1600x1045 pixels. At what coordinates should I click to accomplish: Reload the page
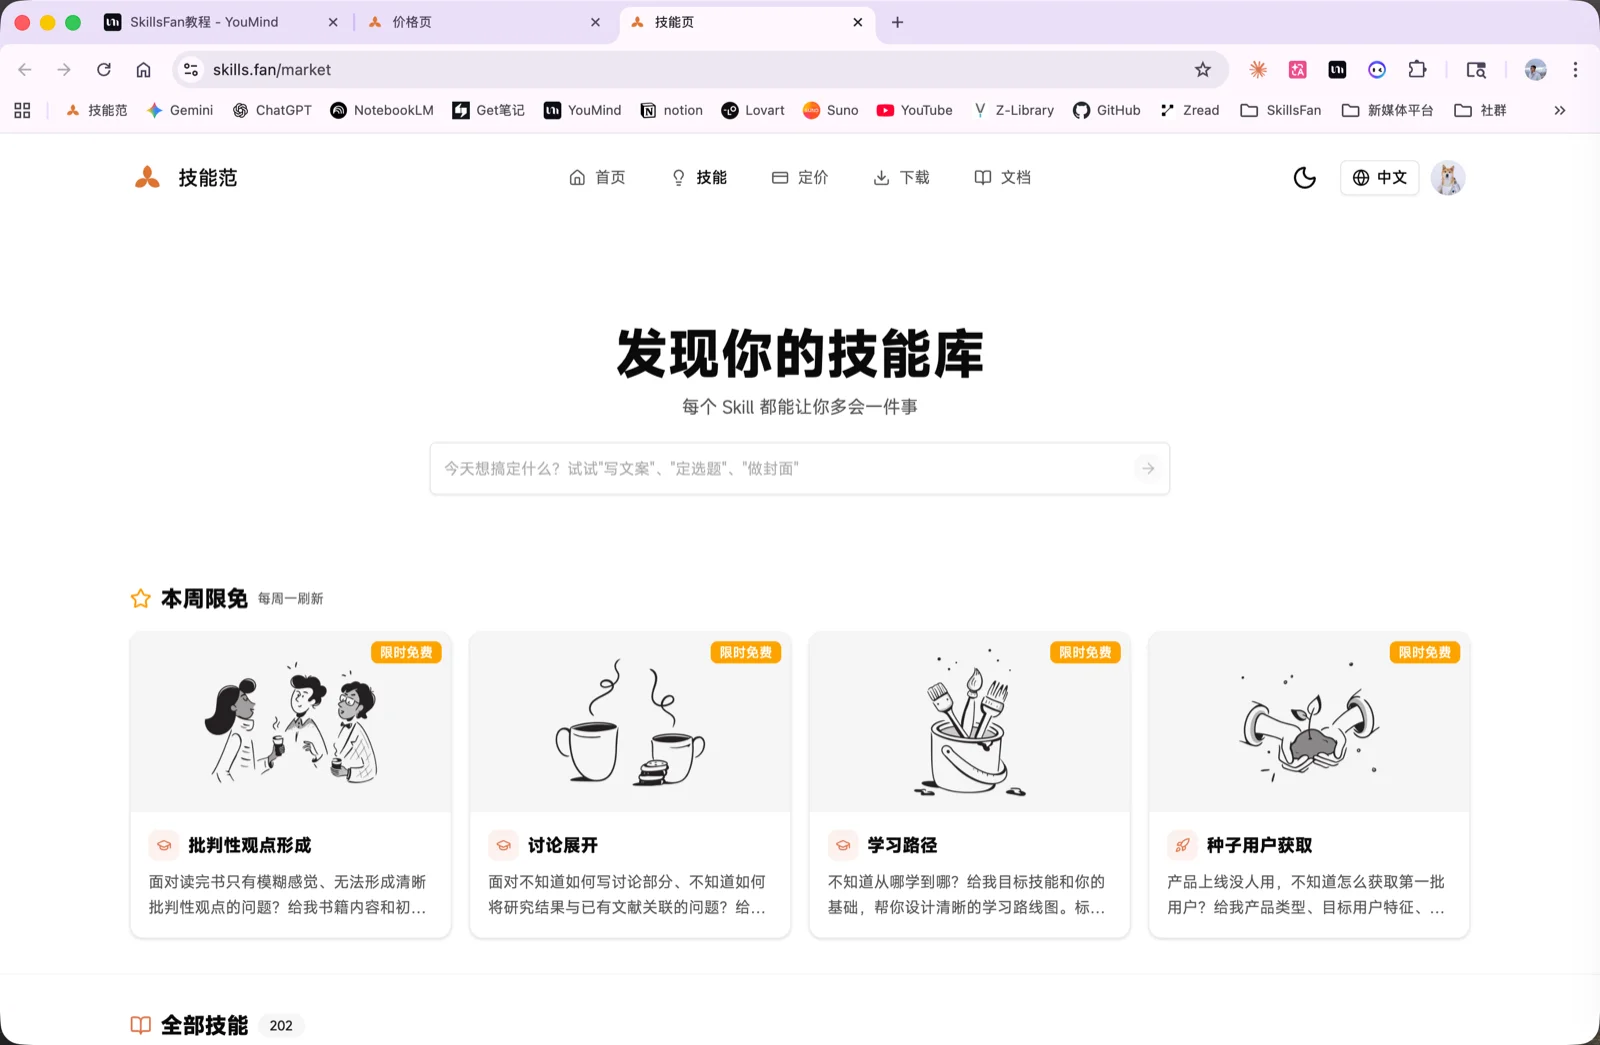point(104,70)
